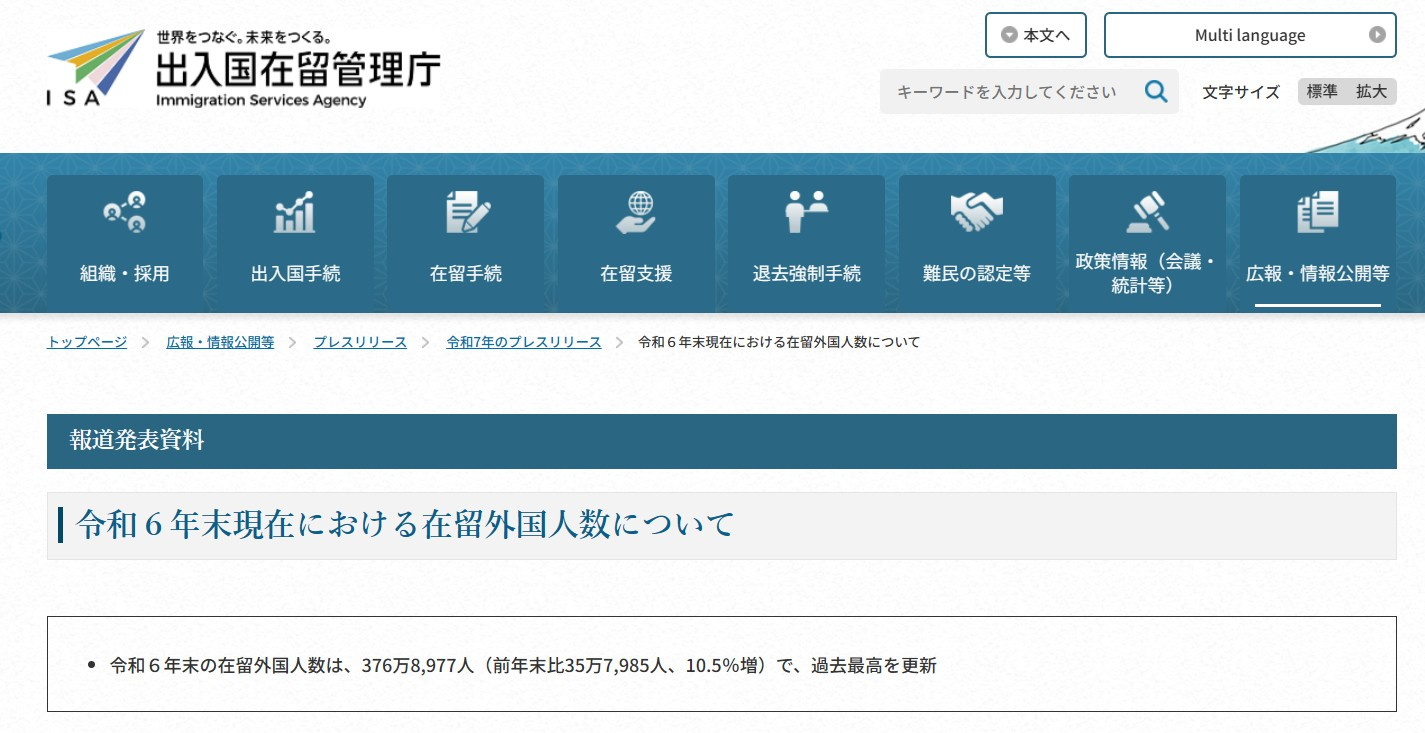This screenshot has width=1425, height=733.
Task: Open the 難民の認定等 menu label
Action: click(x=976, y=274)
